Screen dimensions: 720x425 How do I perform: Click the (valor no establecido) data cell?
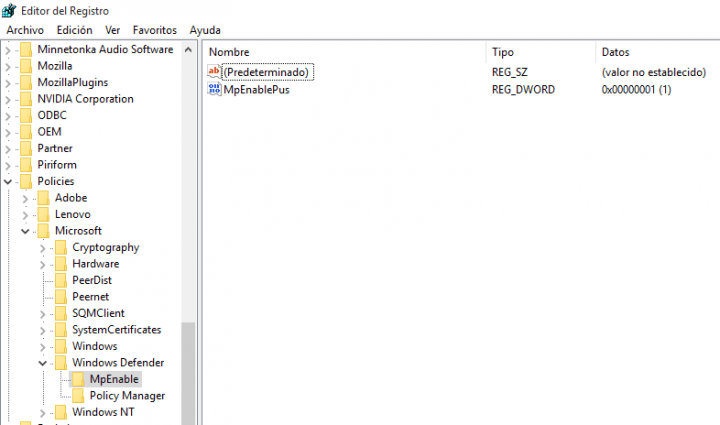click(654, 72)
